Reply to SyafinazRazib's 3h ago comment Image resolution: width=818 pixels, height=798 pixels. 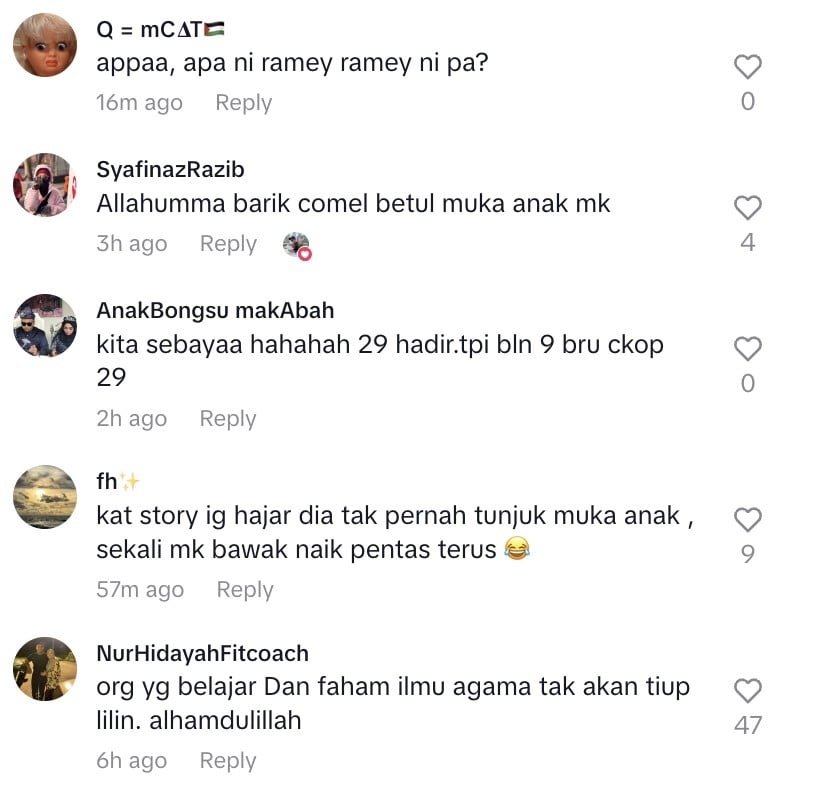click(x=228, y=244)
